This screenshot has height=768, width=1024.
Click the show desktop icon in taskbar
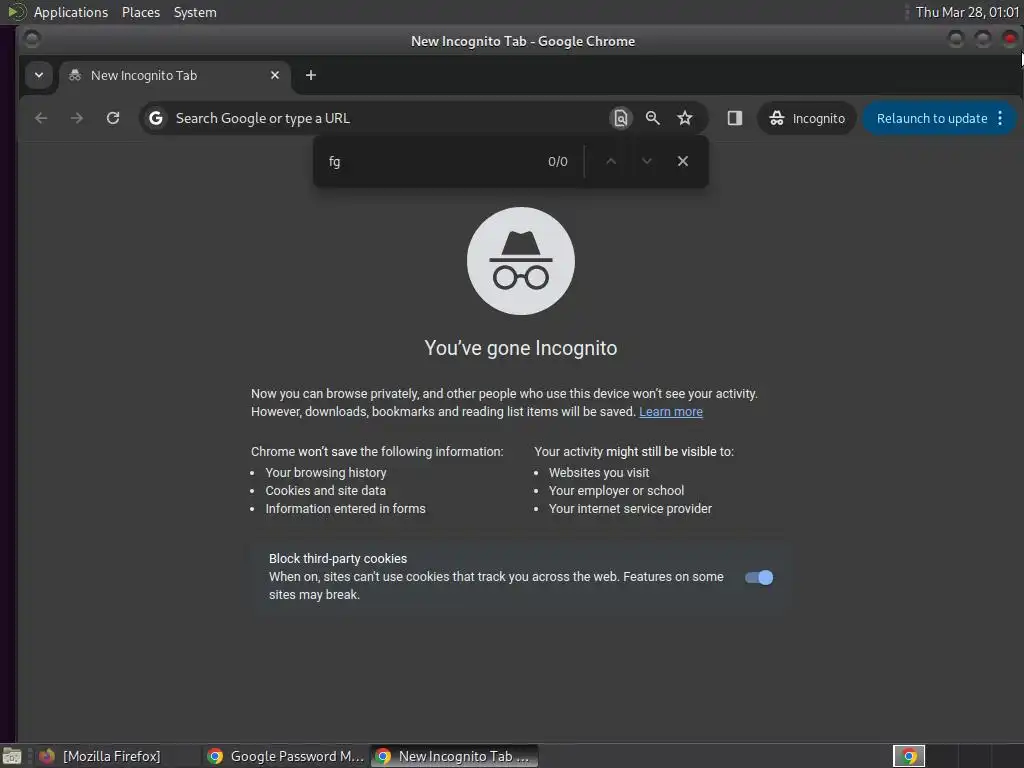(x=12, y=756)
